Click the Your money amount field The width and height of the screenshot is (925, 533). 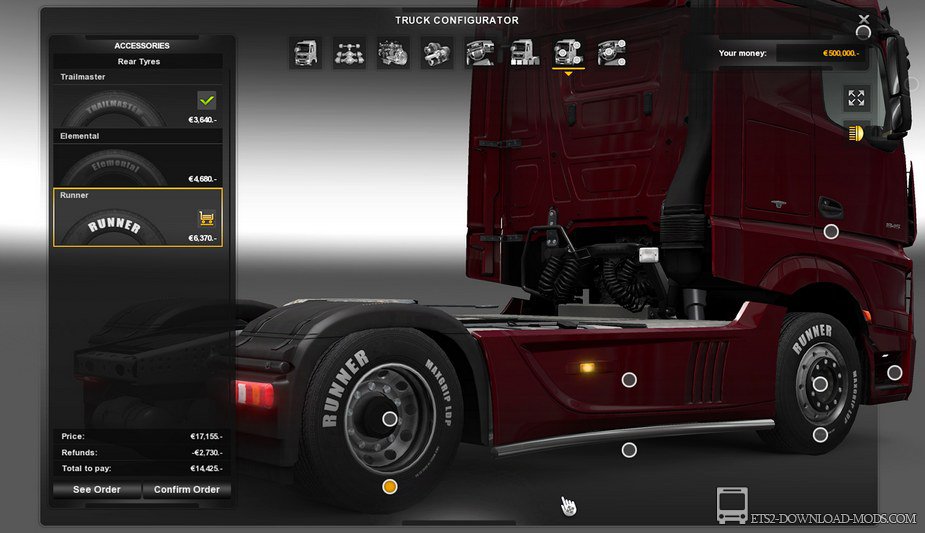[x=820, y=53]
